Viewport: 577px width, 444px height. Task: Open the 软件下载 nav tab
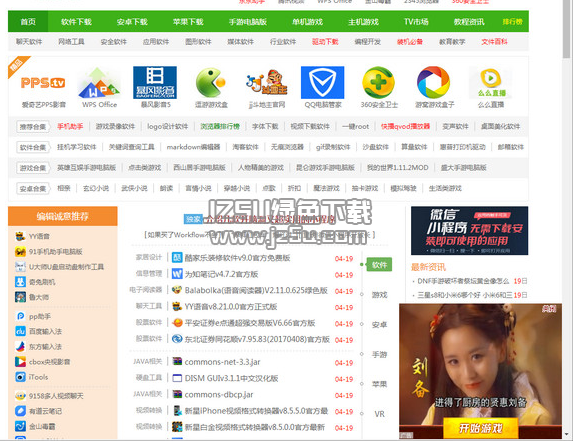[x=76, y=22]
